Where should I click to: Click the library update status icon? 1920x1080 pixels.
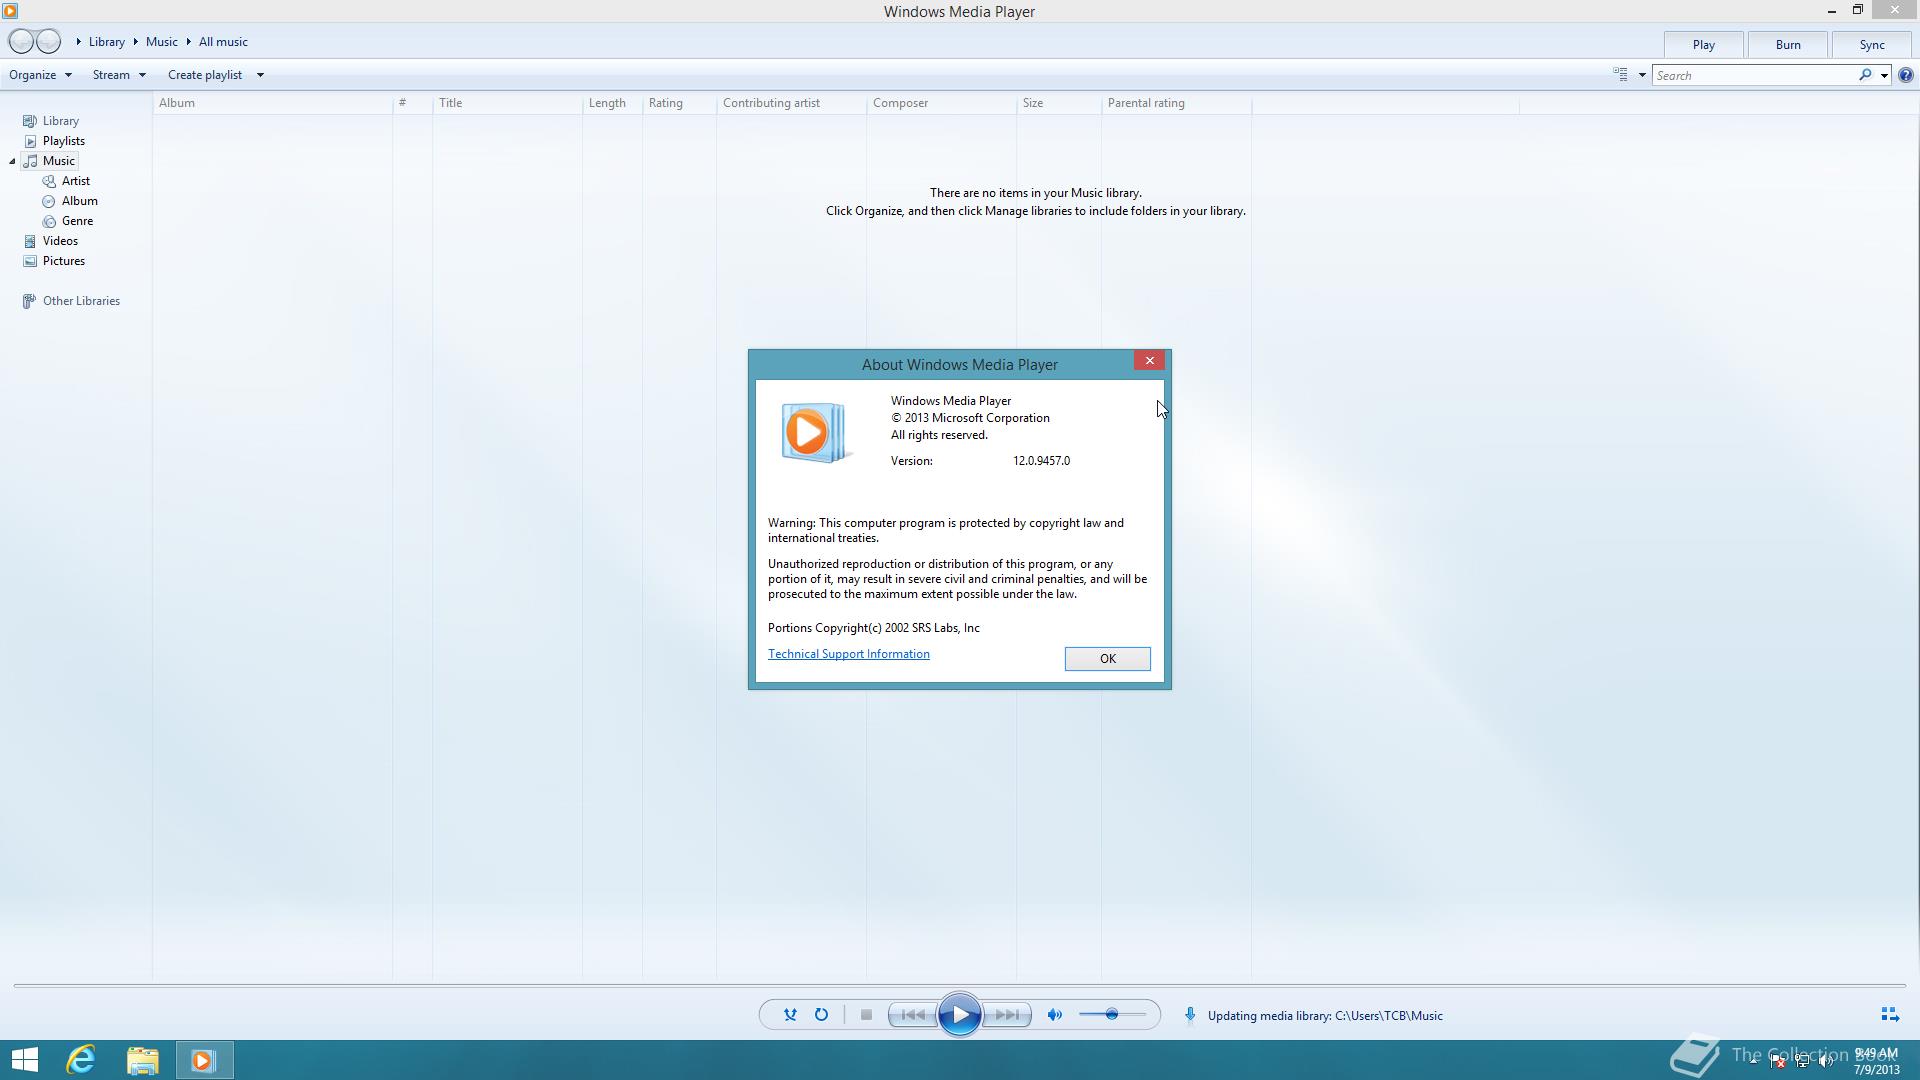1190,1015
